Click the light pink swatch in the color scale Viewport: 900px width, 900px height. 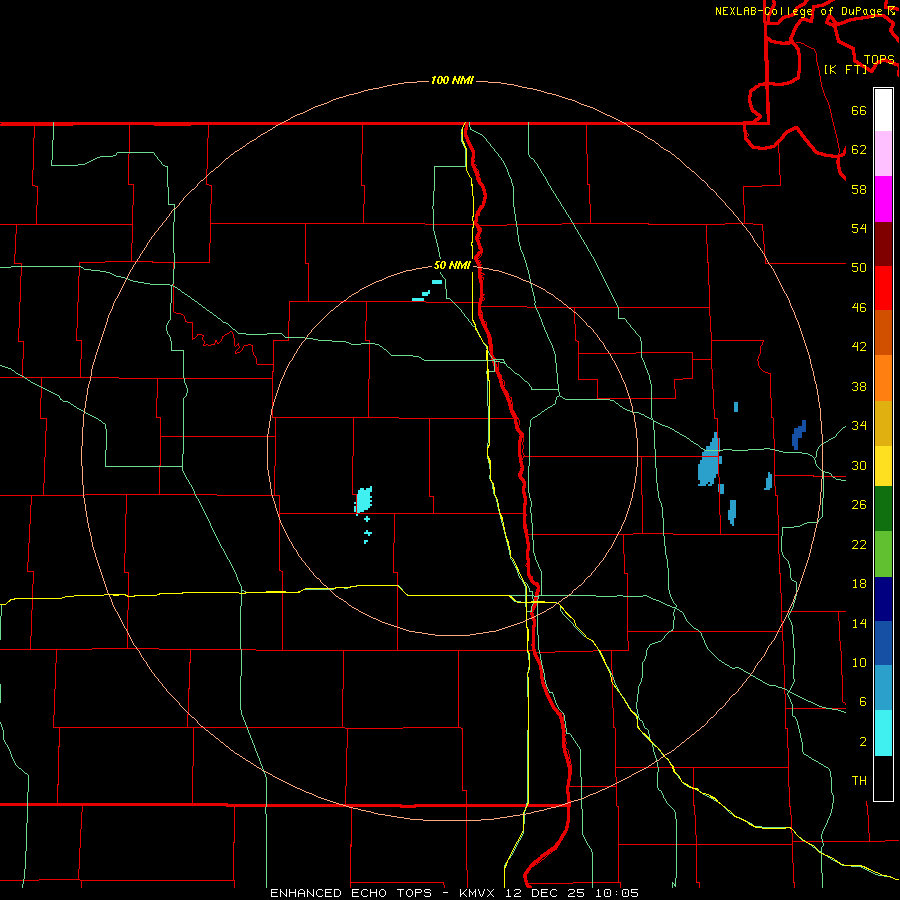[x=883, y=153]
